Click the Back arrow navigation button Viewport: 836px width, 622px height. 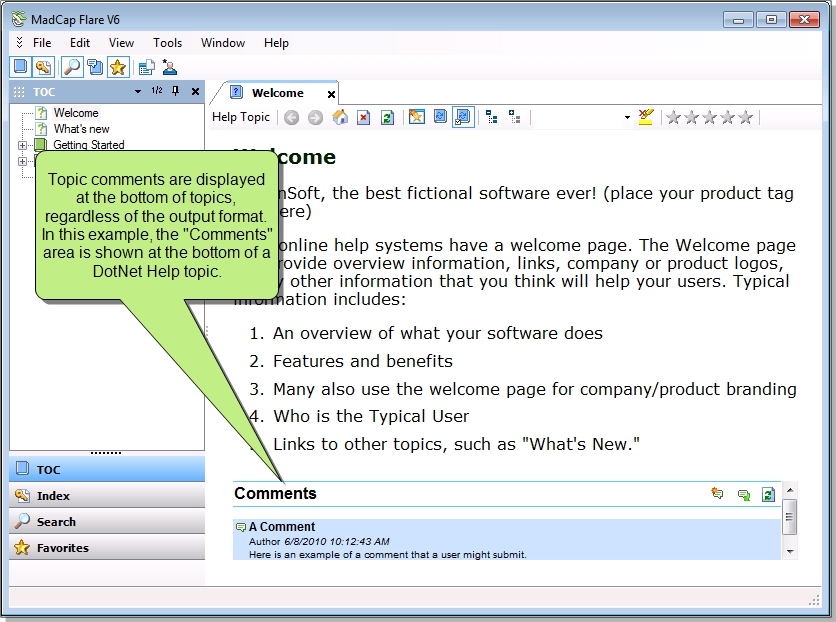(x=292, y=117)
